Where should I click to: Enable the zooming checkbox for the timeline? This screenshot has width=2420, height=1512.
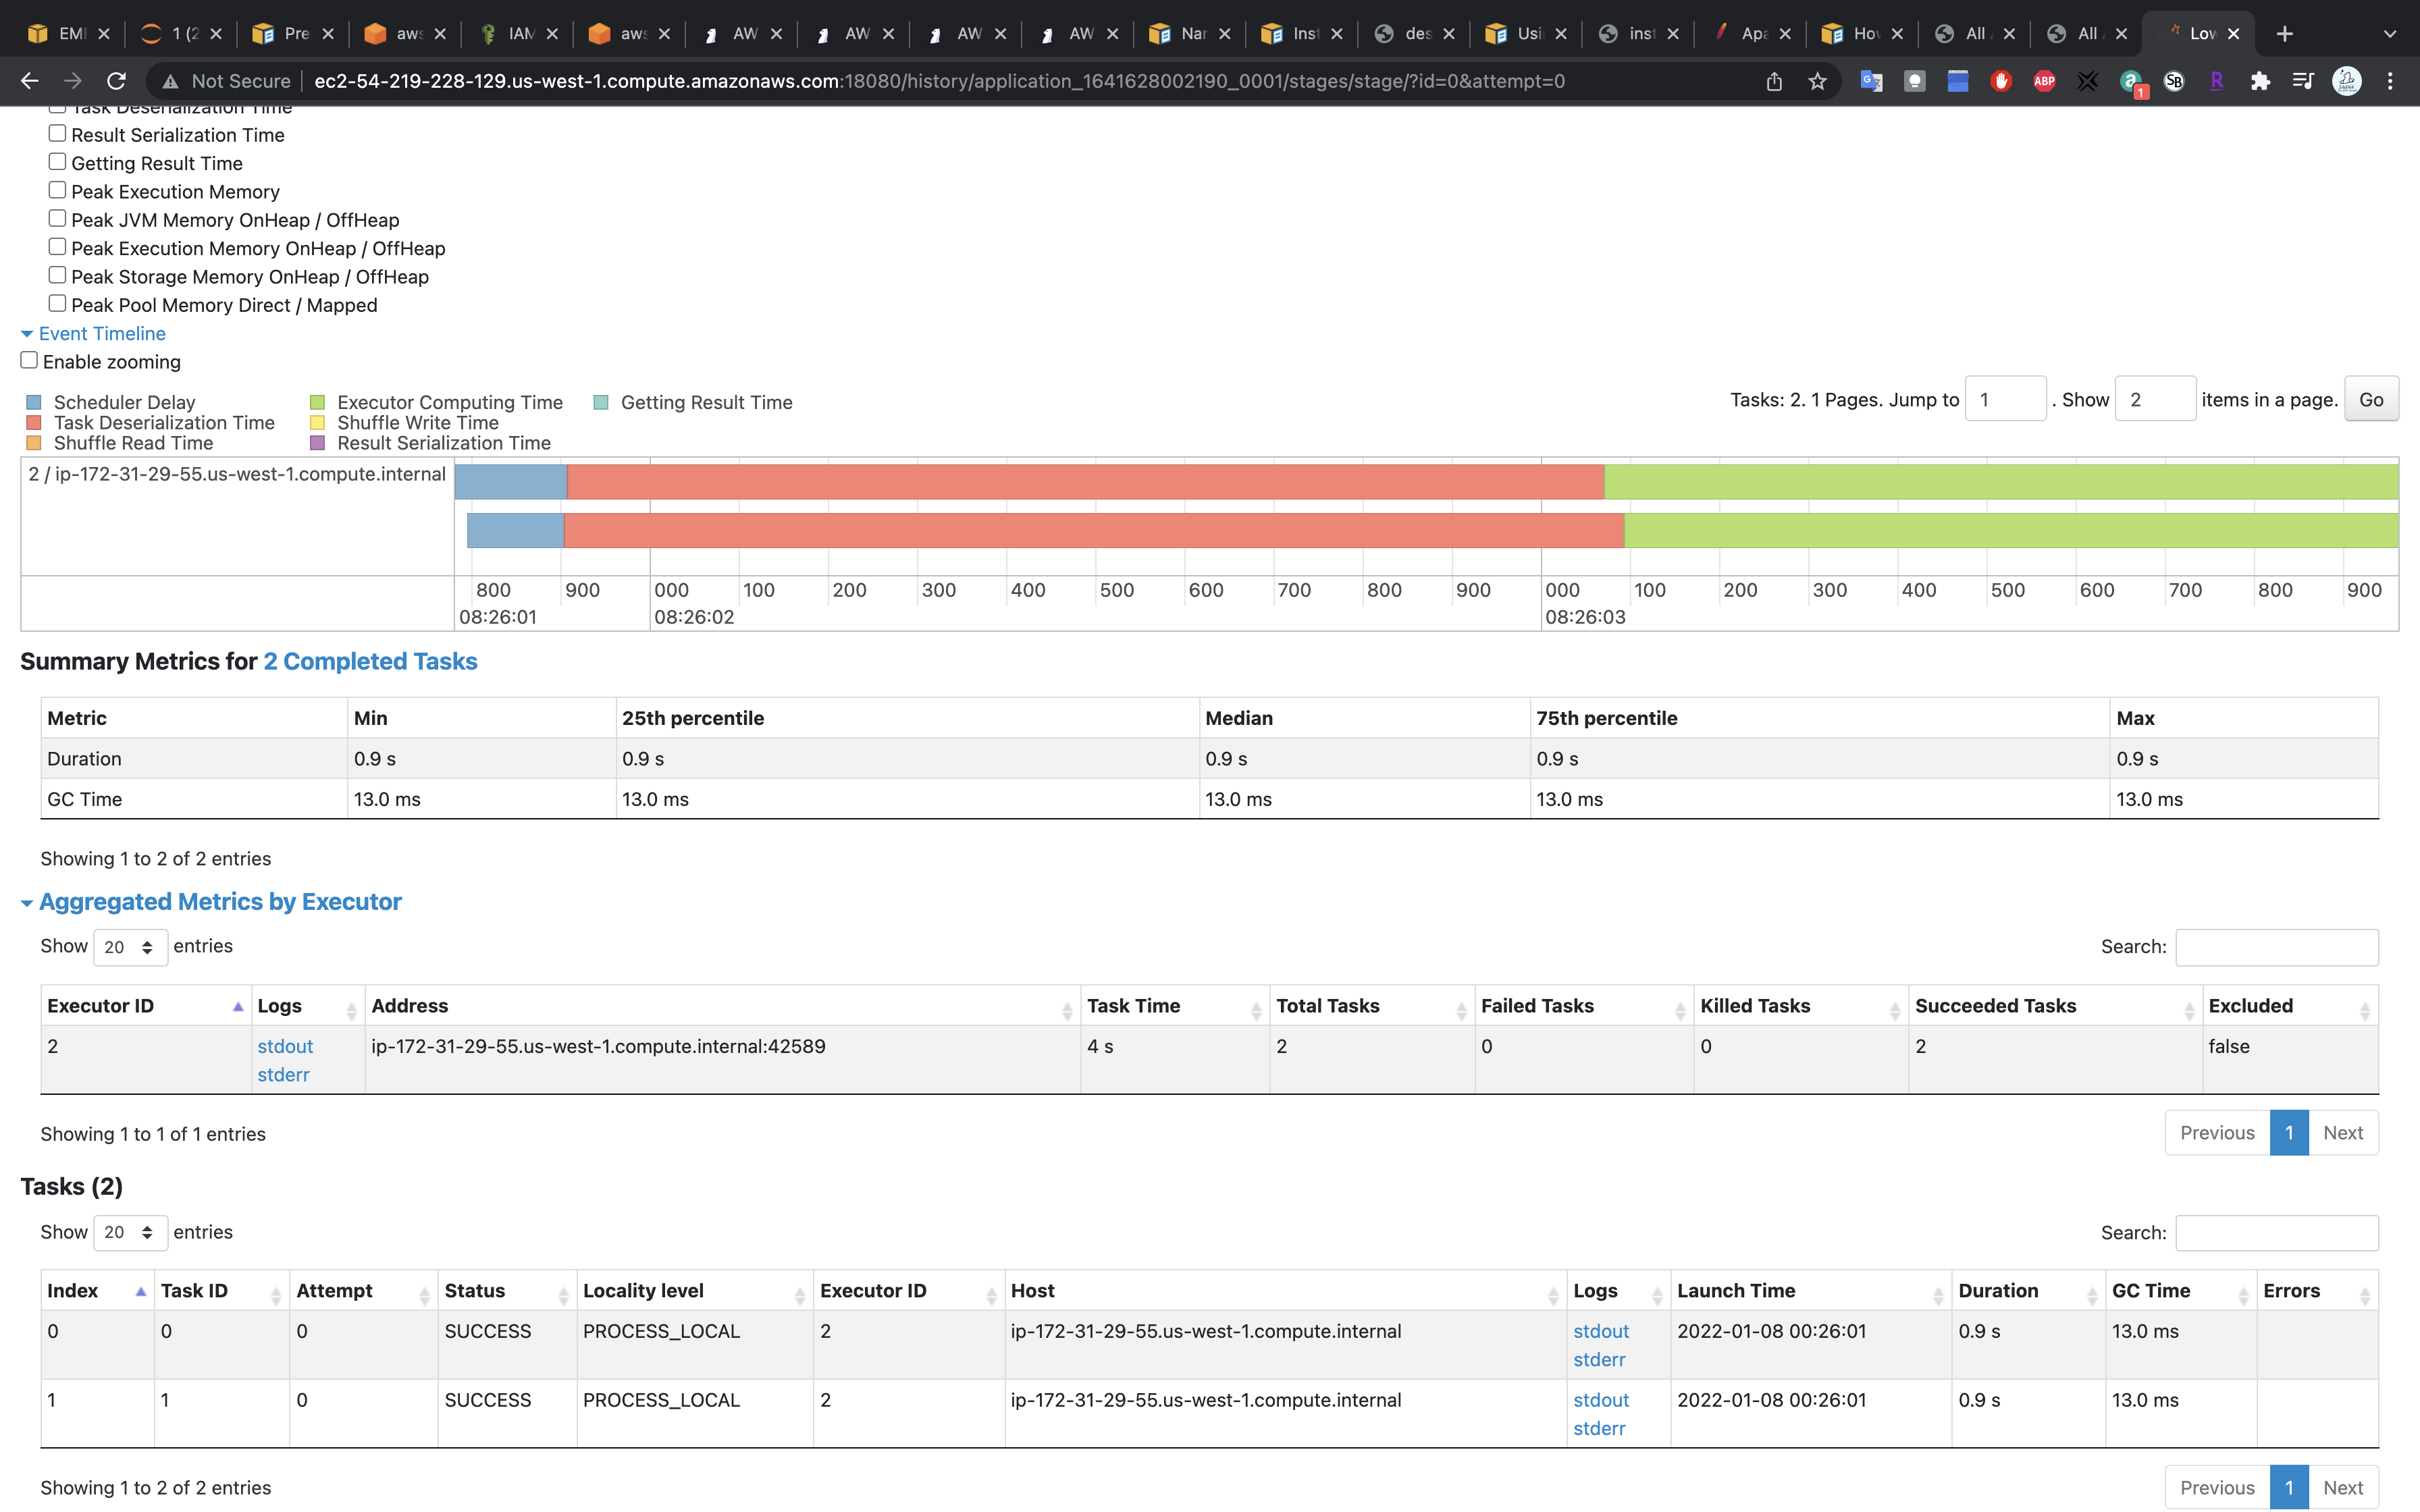[x=29, y=360]
